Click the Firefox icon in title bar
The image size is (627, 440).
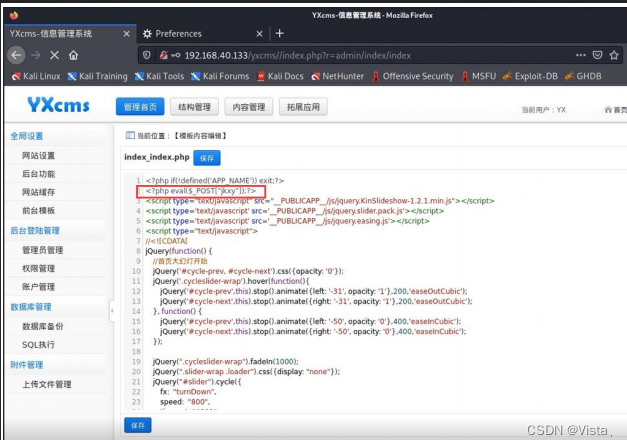14,15
